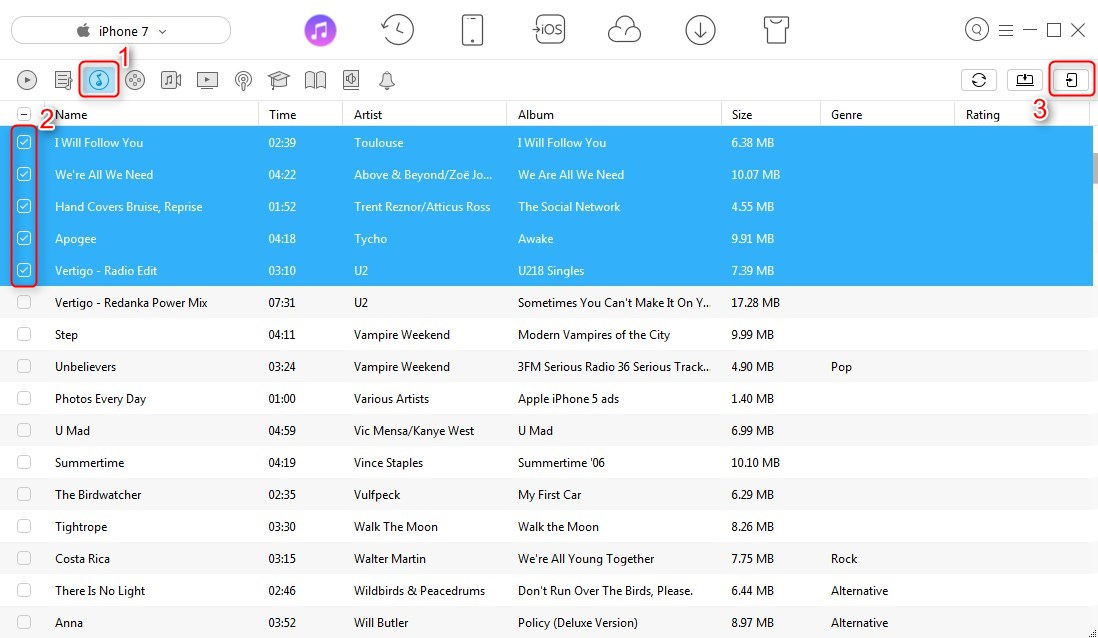Select the iTunes U graduation cap icon

[279, 81]
